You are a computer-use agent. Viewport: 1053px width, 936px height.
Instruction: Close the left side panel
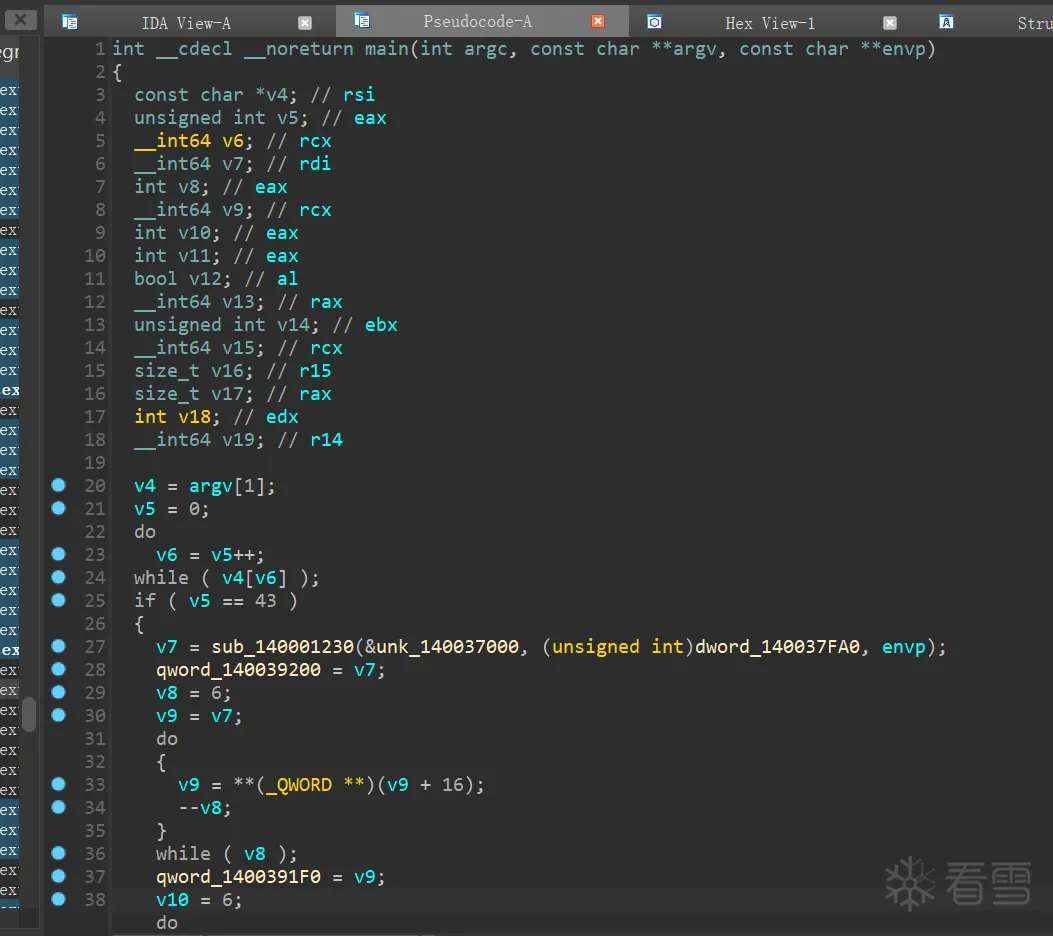tap(21, 19)
